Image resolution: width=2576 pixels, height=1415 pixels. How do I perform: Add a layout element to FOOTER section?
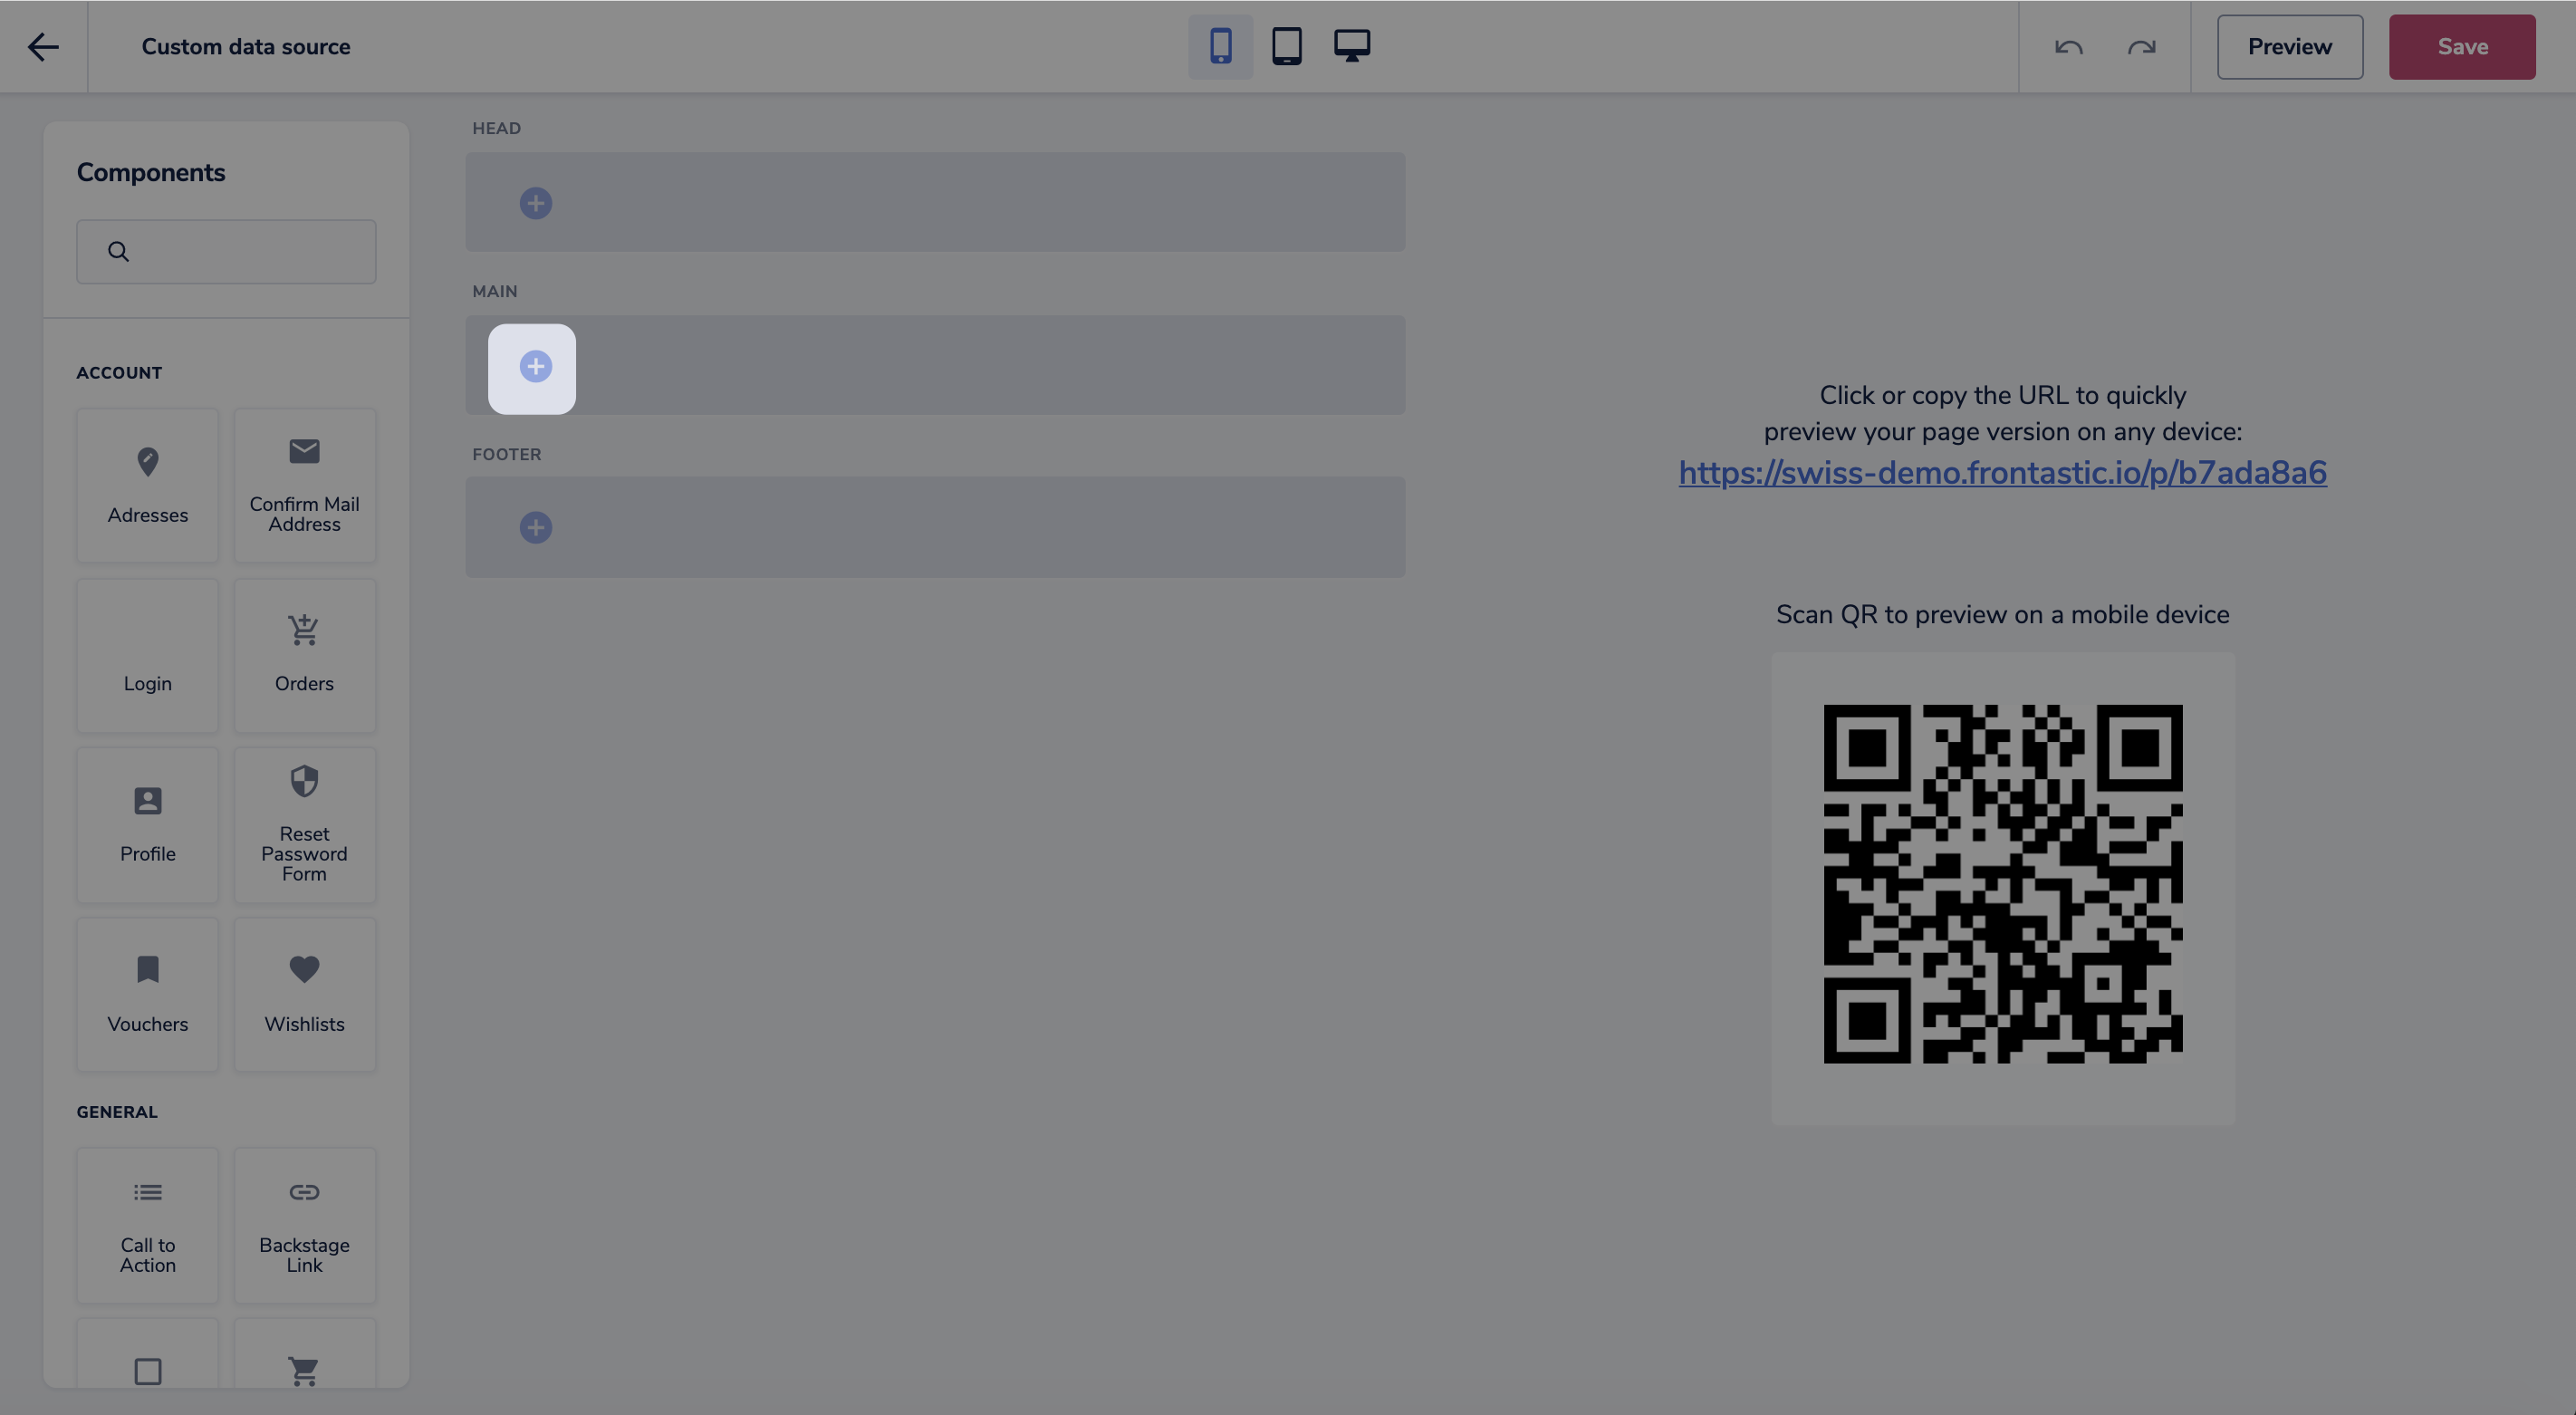tap(536, 528)
